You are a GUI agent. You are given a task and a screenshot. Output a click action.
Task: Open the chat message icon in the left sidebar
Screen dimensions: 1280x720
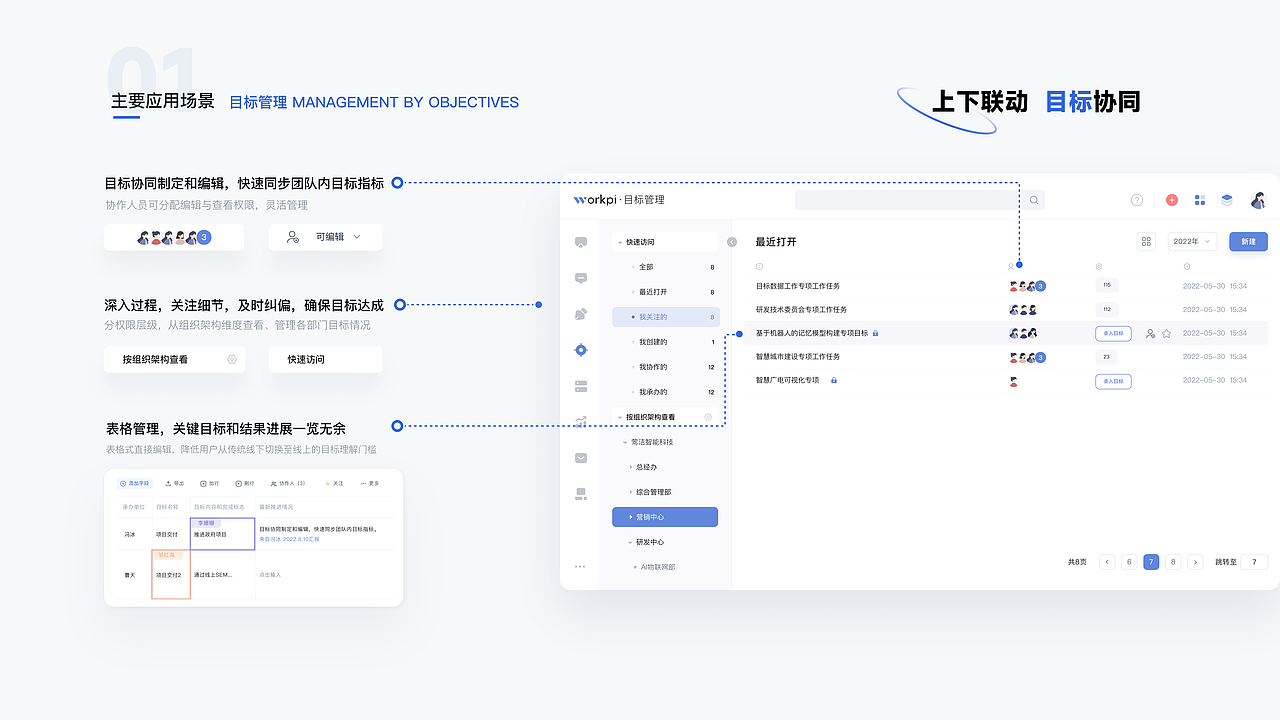pyautogui.click(x=581, y=279)
